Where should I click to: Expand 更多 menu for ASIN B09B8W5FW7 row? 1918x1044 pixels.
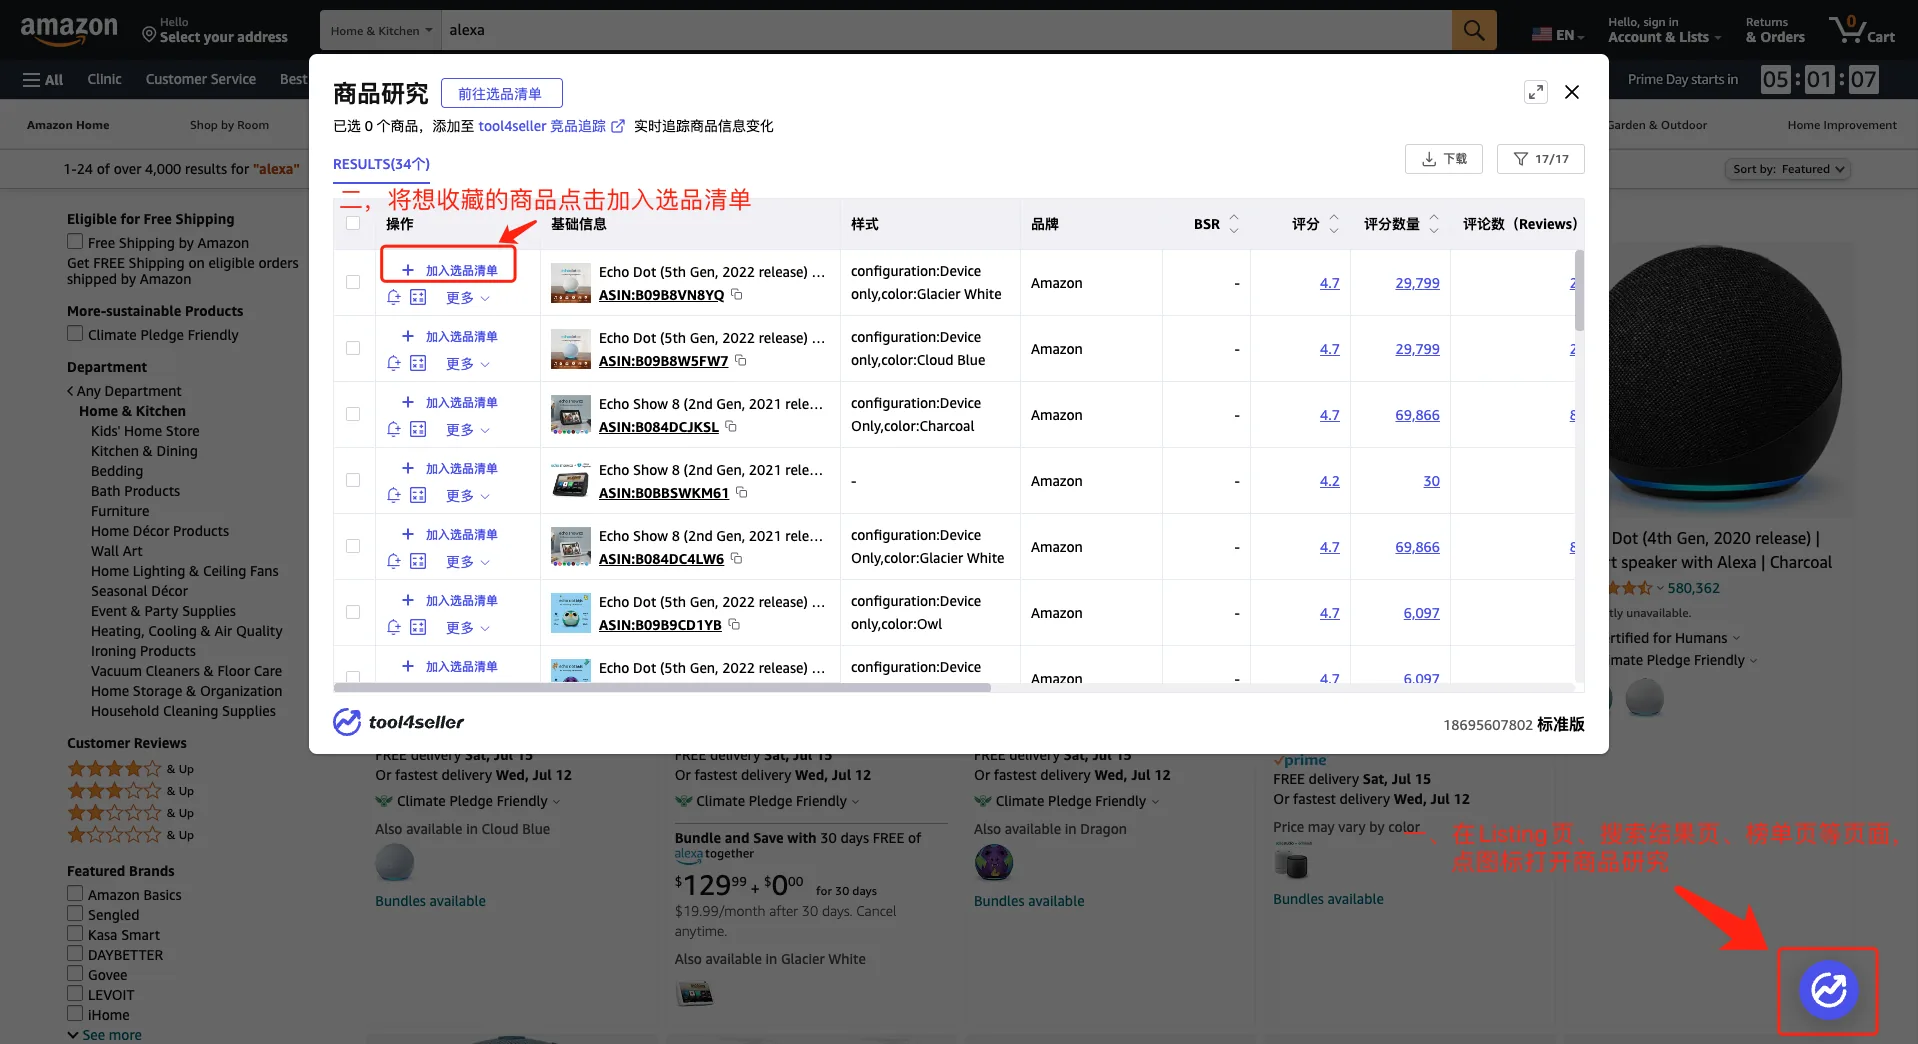click(x=468, y=364)
